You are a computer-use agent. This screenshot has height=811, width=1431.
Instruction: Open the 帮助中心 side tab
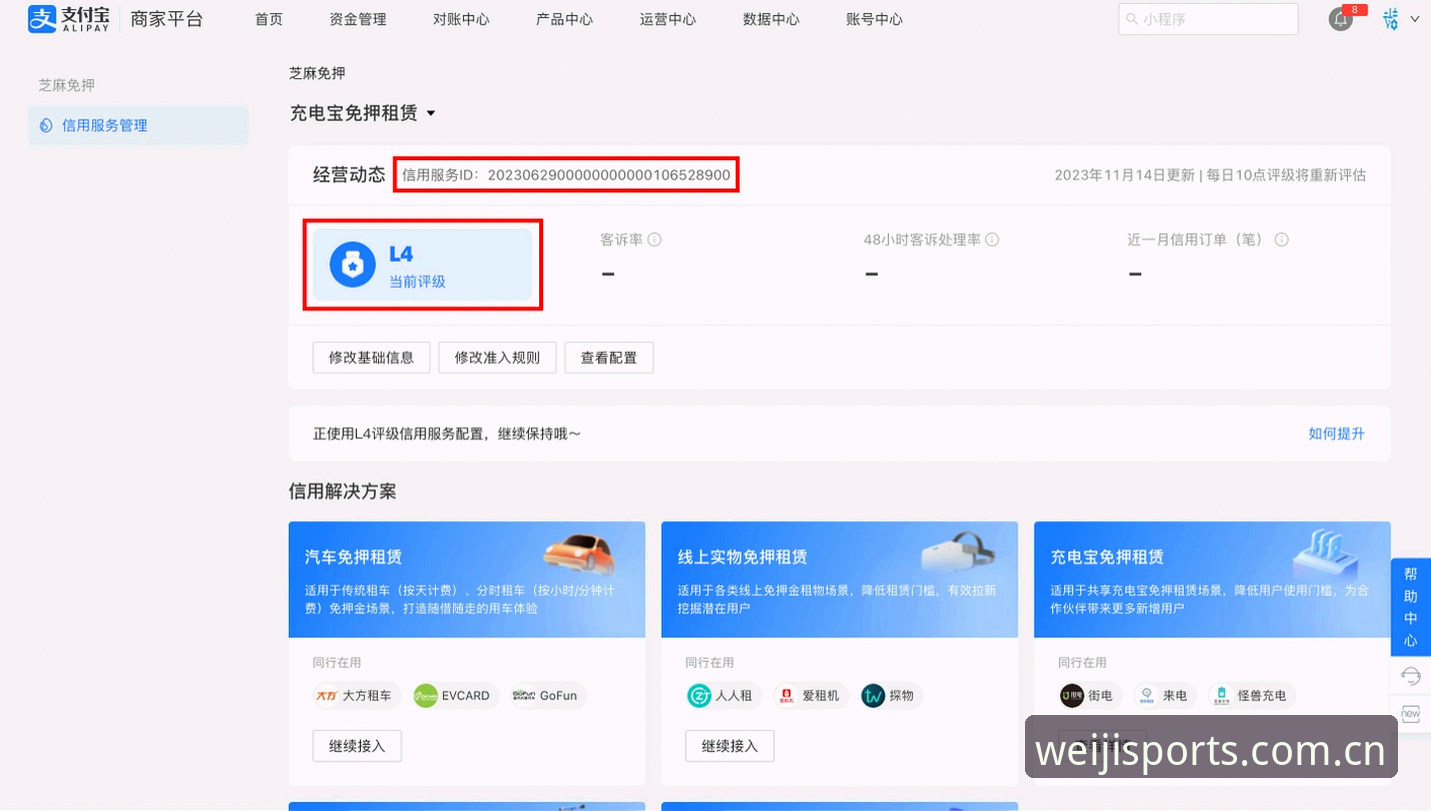pyautogui.click(x=1411, y=607)
